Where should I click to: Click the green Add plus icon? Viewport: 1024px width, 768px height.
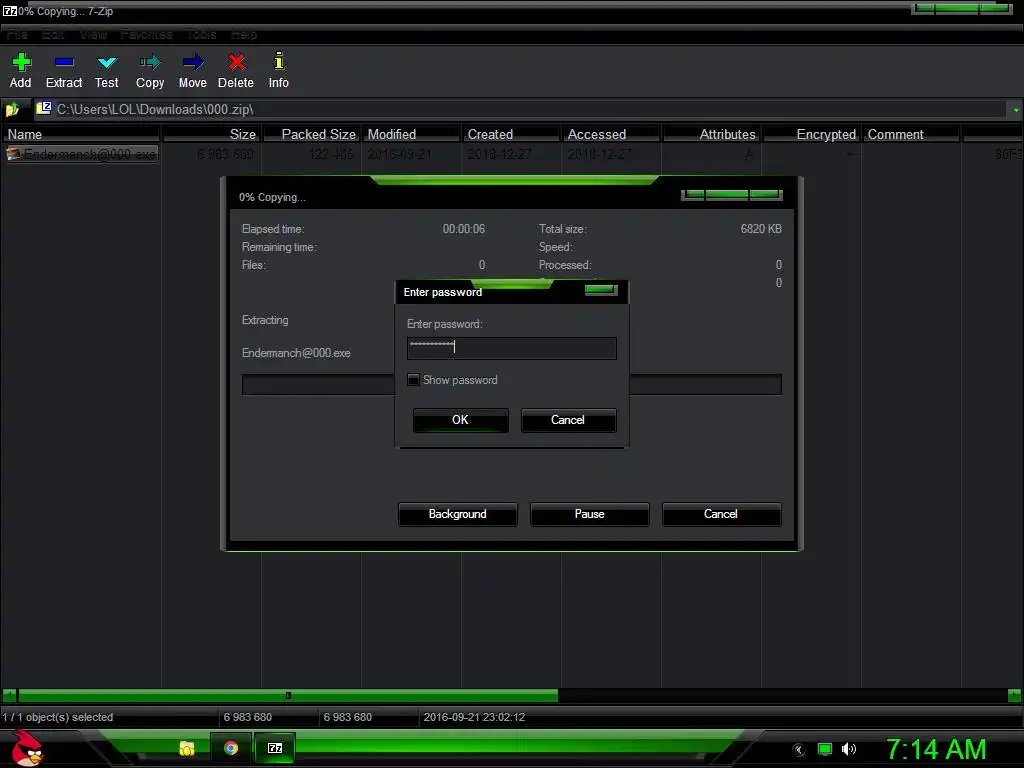coord(21,62)
